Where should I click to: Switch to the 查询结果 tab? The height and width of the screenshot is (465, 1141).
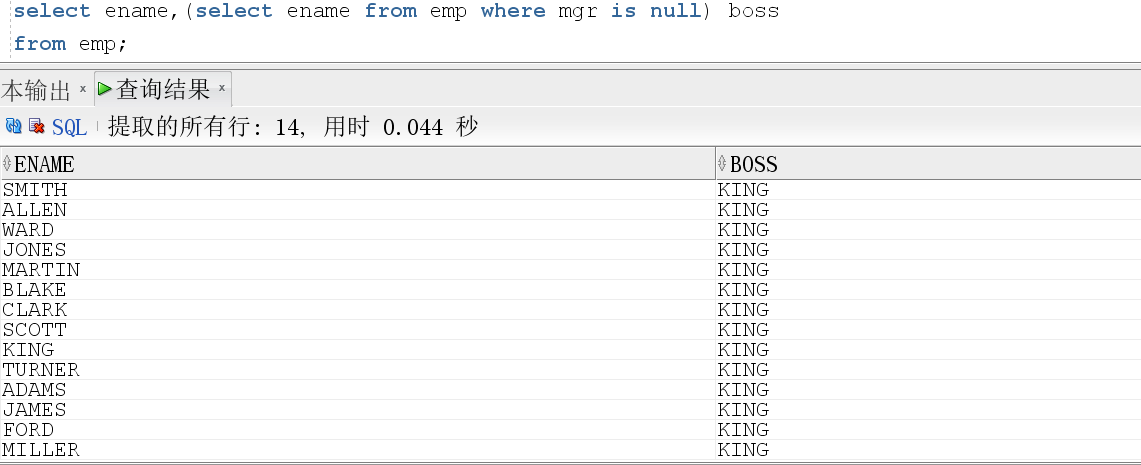pos(163,89)
